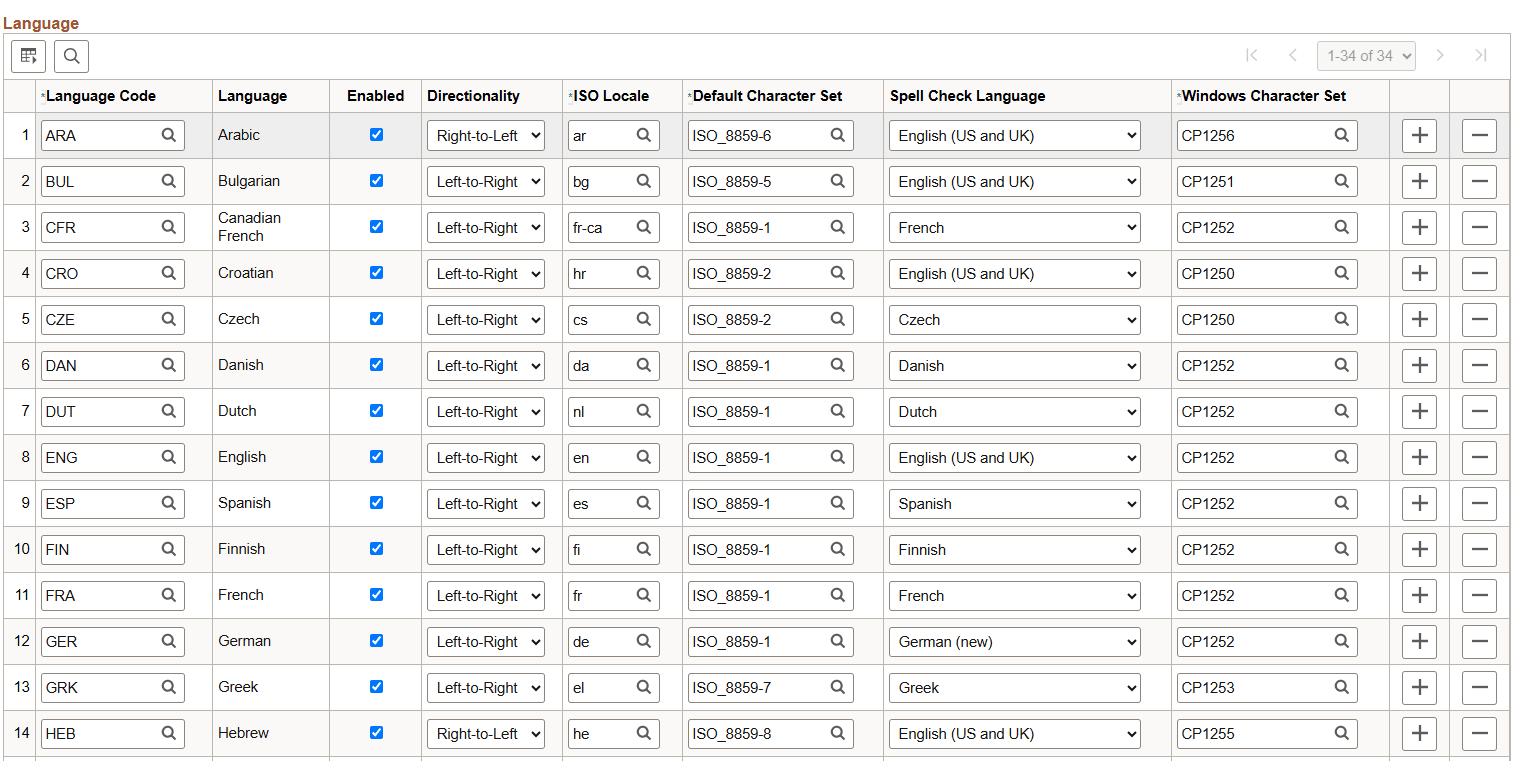The image size is (1516, 761).
Task: Open the ISO_8859-7 lookup for Greek
Action: coord(838,687)
